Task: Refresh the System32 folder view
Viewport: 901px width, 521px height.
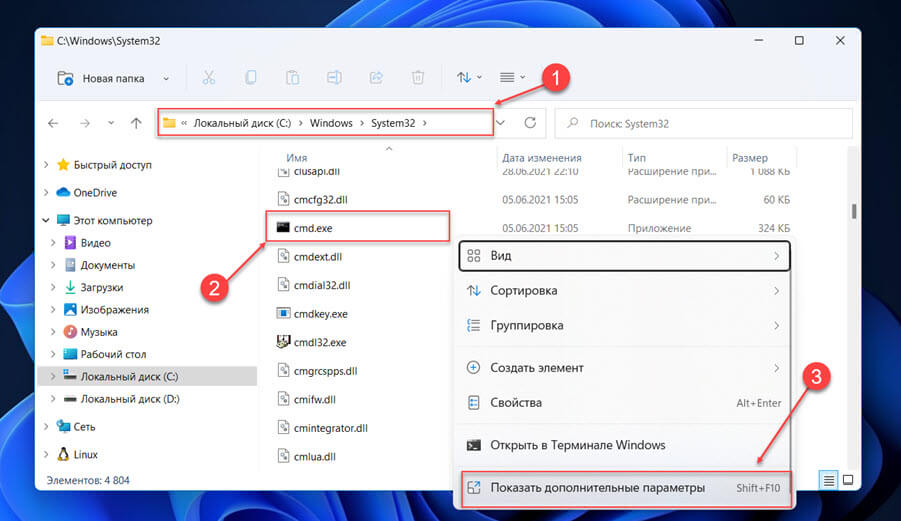Action: (x=530, y=123)
